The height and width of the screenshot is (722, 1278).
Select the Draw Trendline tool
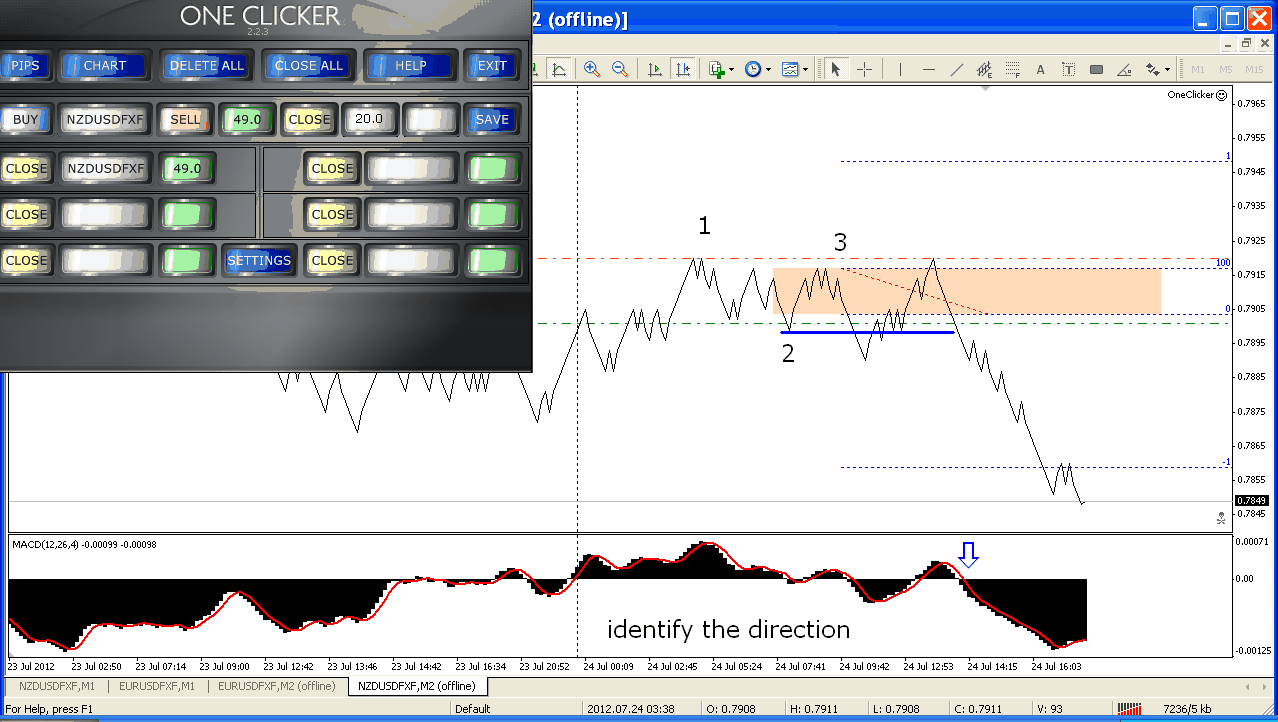pyautogui.click(x=957, y=69)
